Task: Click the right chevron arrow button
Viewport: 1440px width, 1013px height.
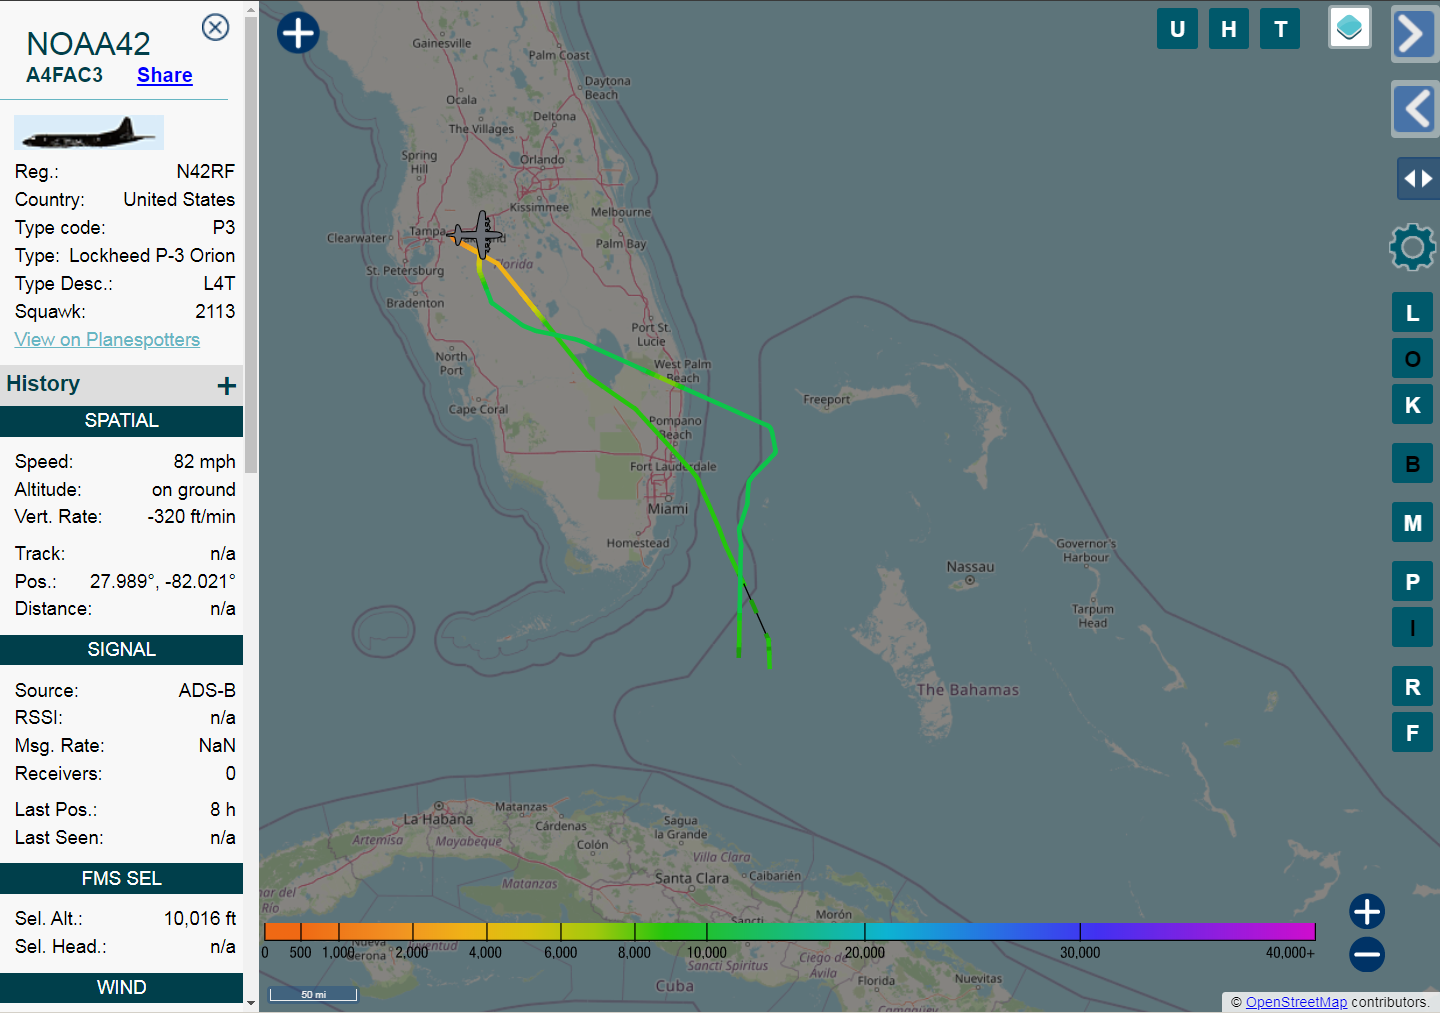Action: click(x=1413, y=35)
